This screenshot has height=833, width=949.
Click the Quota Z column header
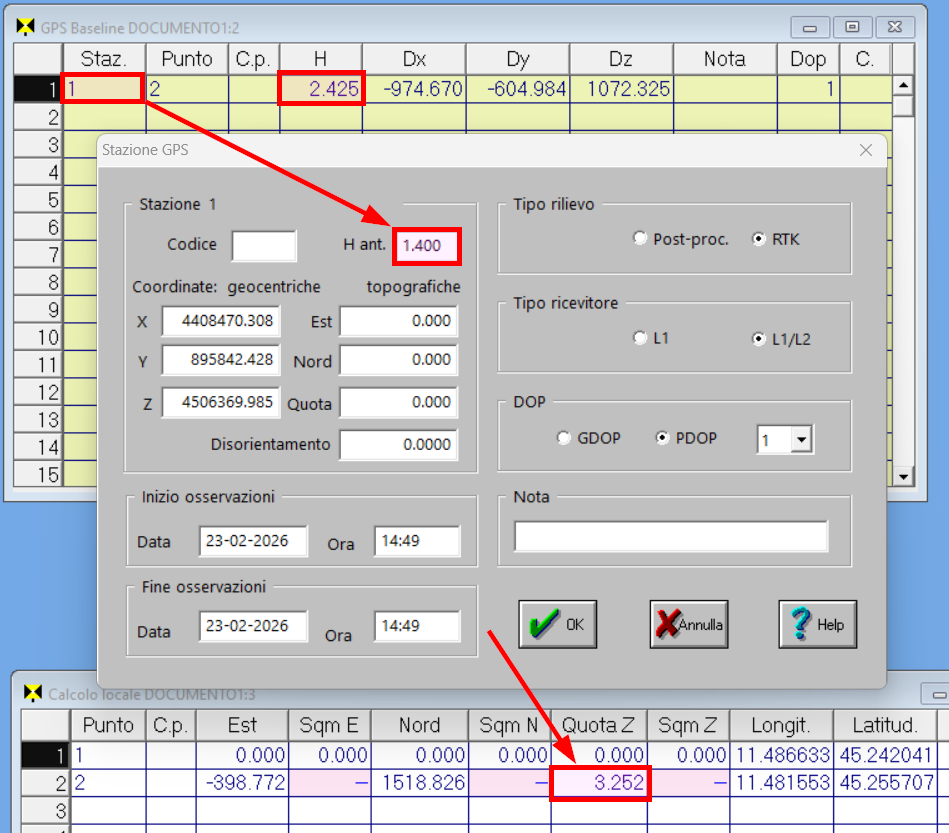tap(598, 725)
